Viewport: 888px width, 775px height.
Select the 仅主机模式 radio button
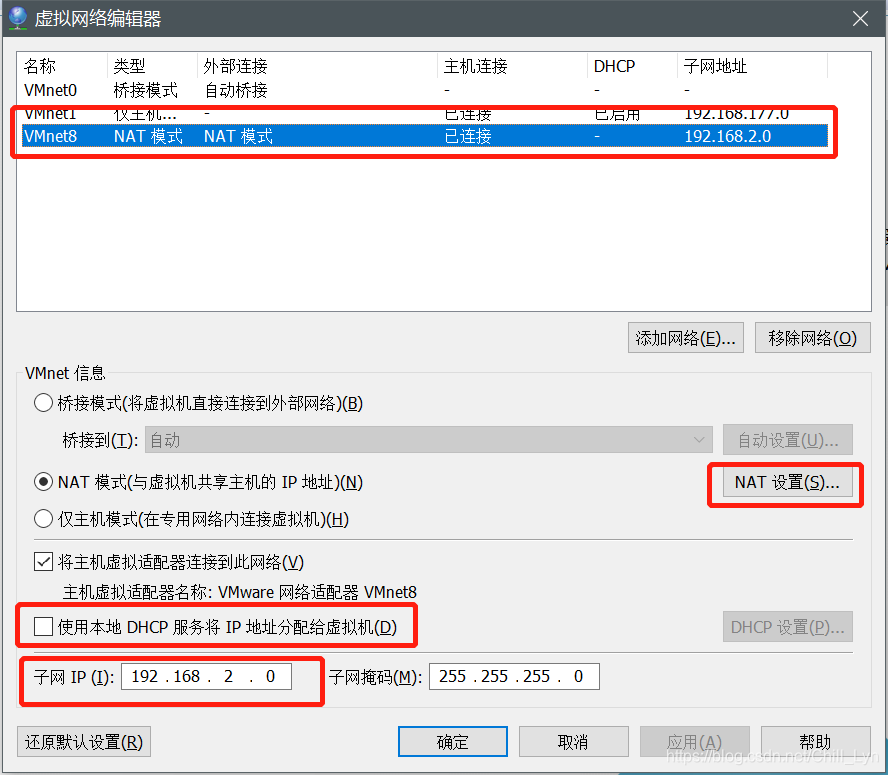(44, 519)
